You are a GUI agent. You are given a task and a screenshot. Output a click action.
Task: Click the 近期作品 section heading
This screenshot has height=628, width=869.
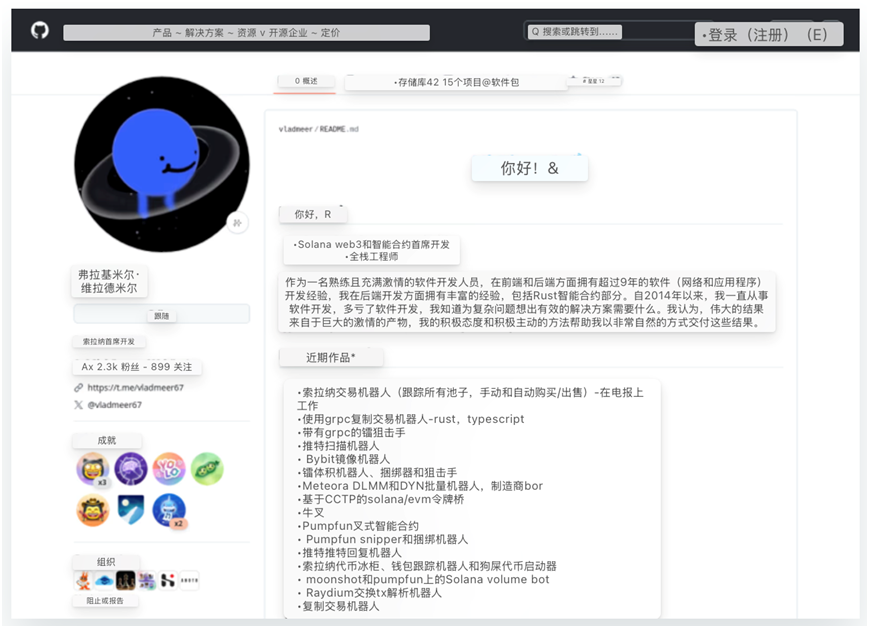(x=331, y=358)
